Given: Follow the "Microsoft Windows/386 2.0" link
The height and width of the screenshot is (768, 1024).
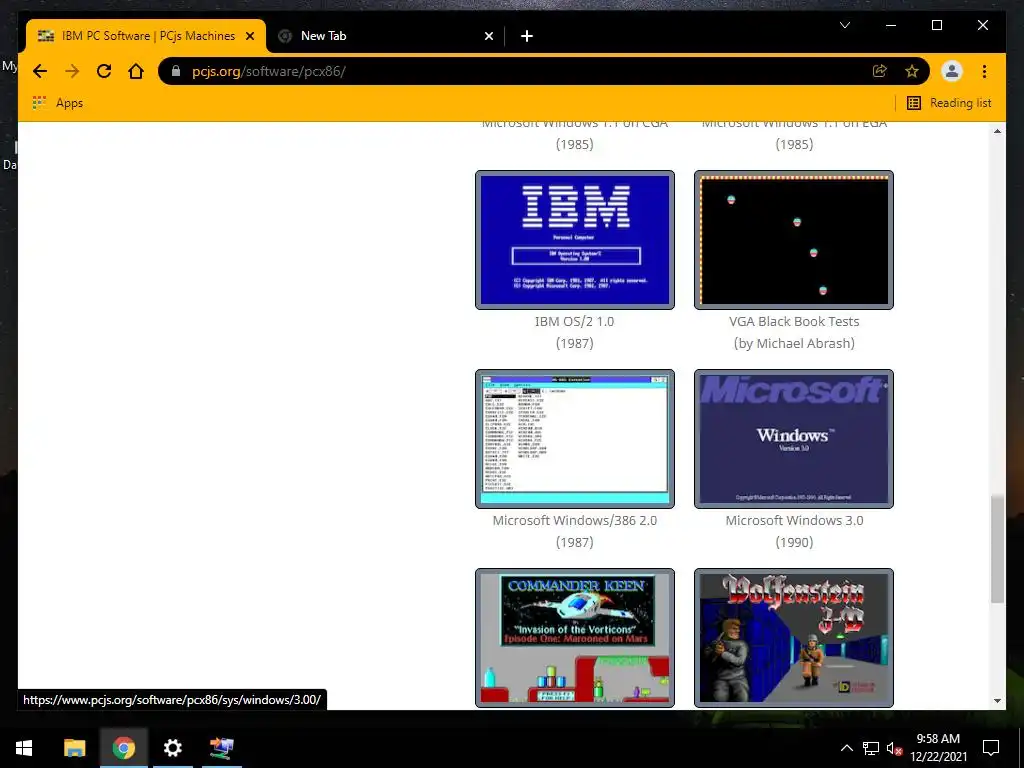Looking at the screenshot, I should click(575, 520).
